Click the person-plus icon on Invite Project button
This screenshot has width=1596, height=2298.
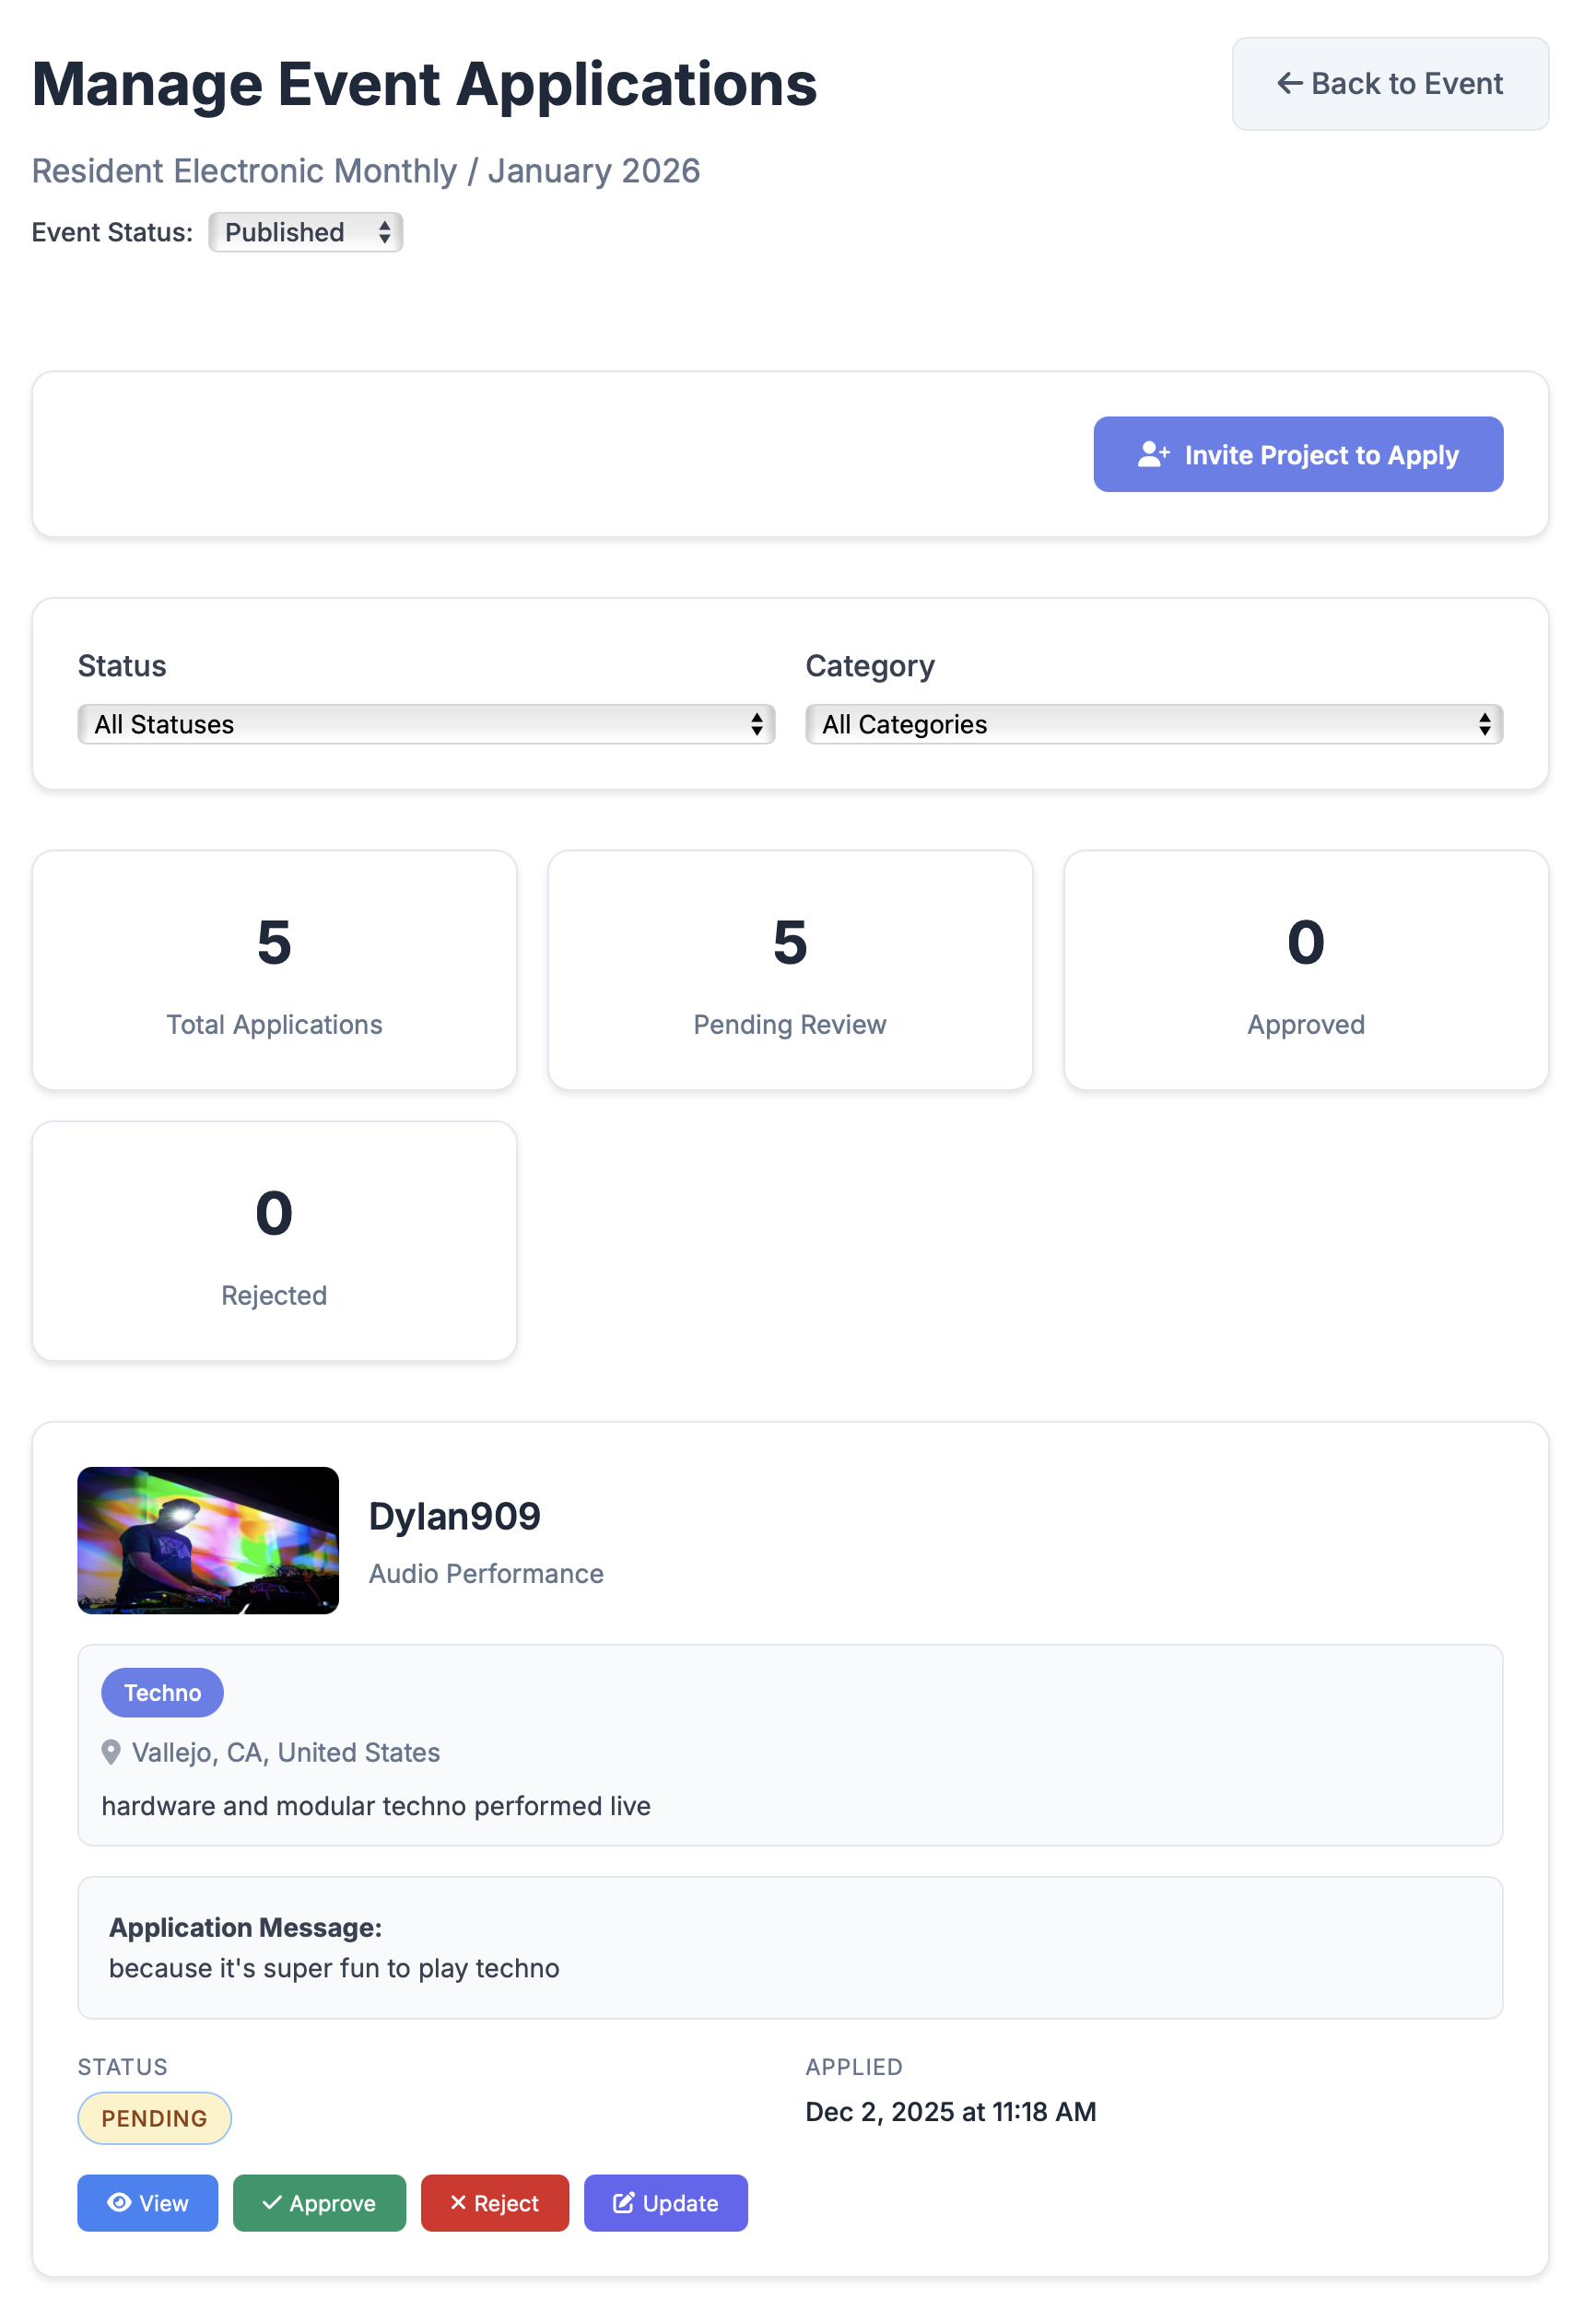[1155, 454]
